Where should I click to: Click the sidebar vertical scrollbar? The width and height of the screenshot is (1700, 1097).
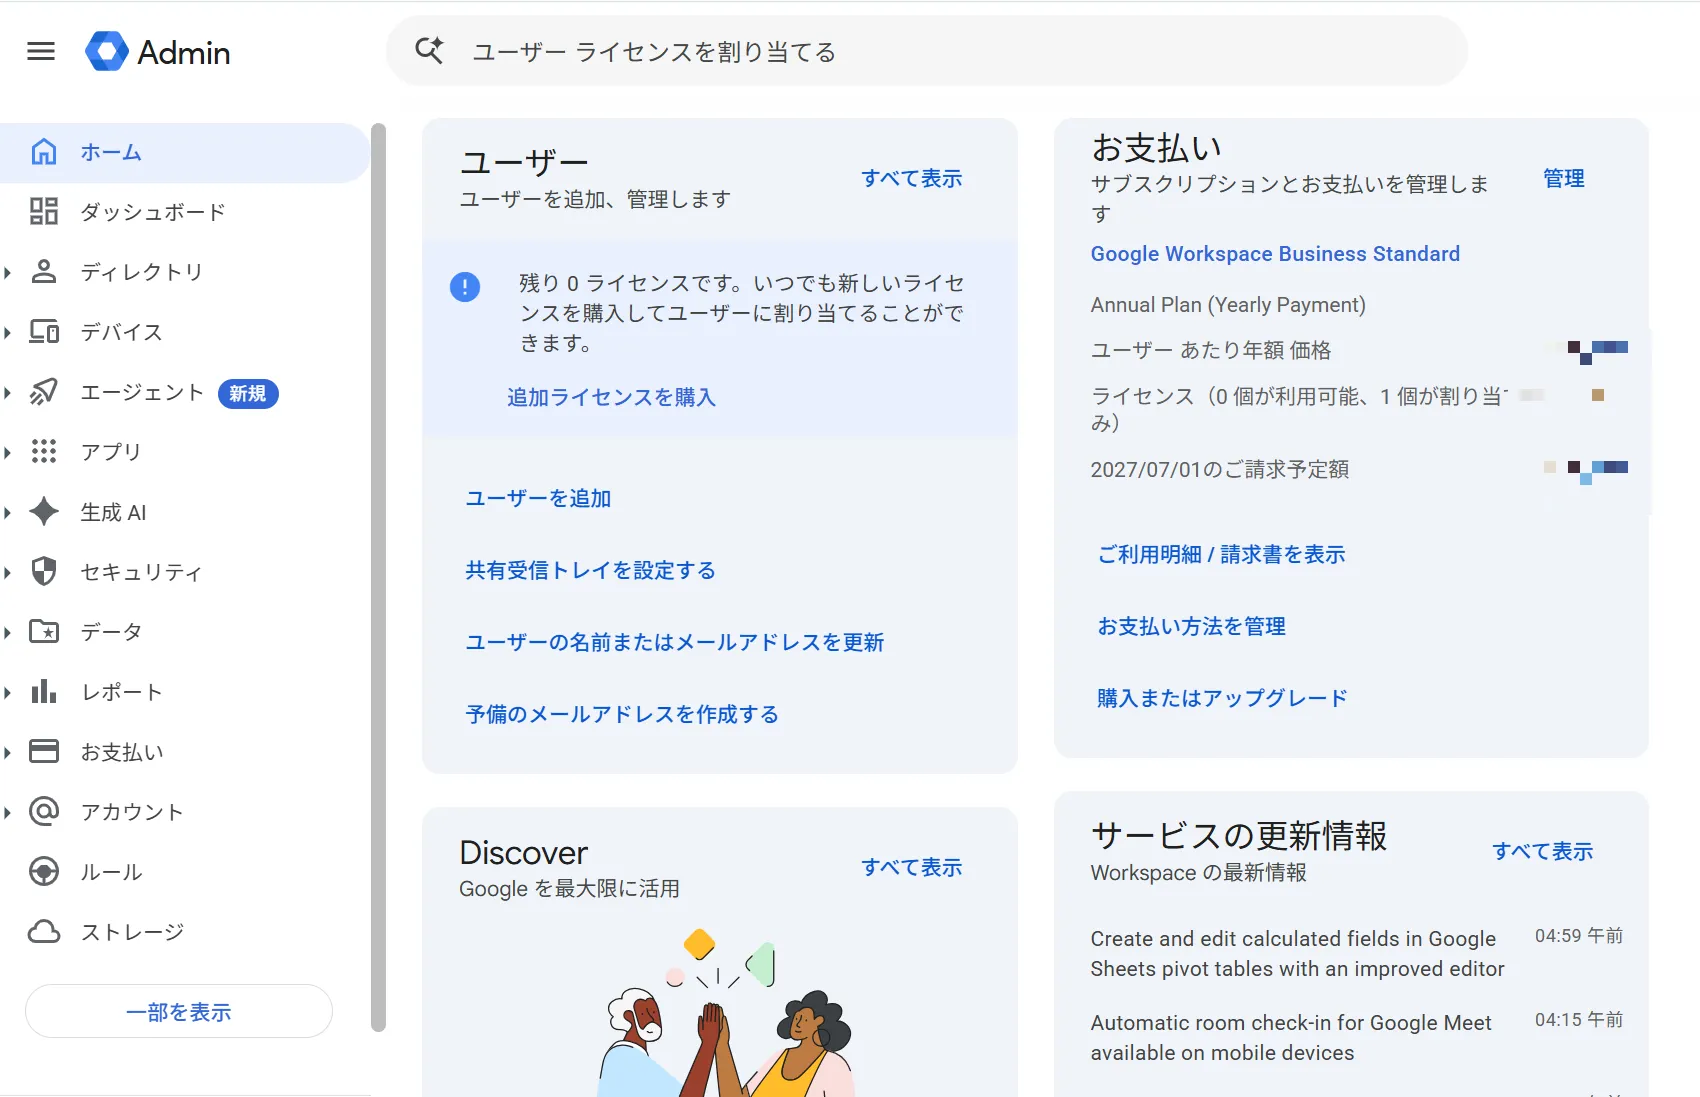[378, 577]
